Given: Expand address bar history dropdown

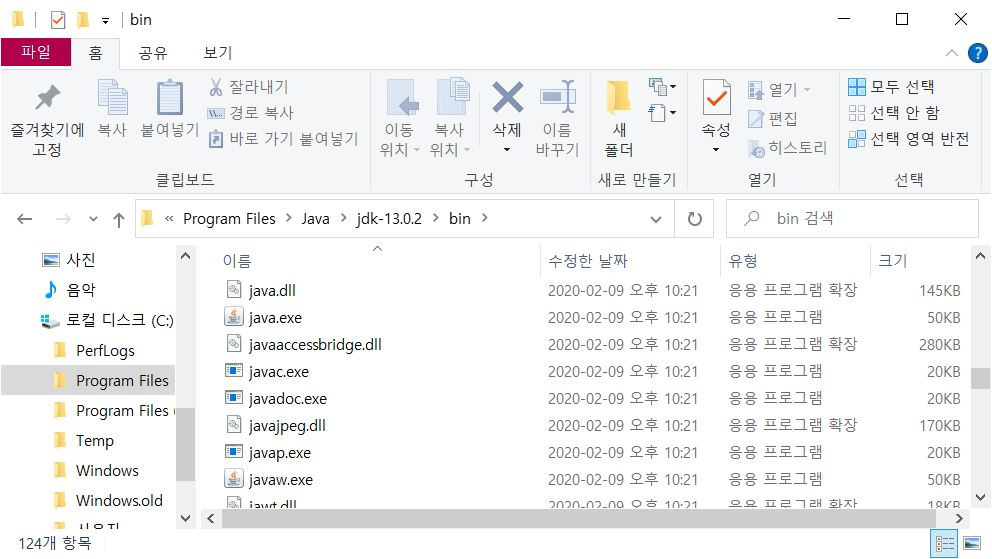Looking at the screenshot, I should (x=656, y=219).
